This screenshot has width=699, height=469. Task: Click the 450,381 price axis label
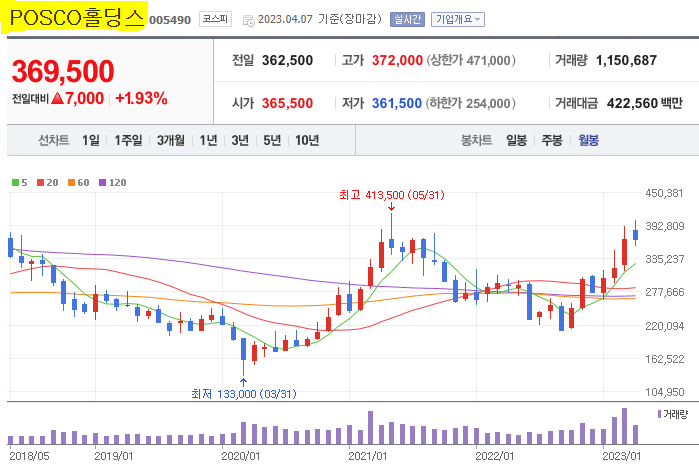pyautogui.click(x=664, y=193)
